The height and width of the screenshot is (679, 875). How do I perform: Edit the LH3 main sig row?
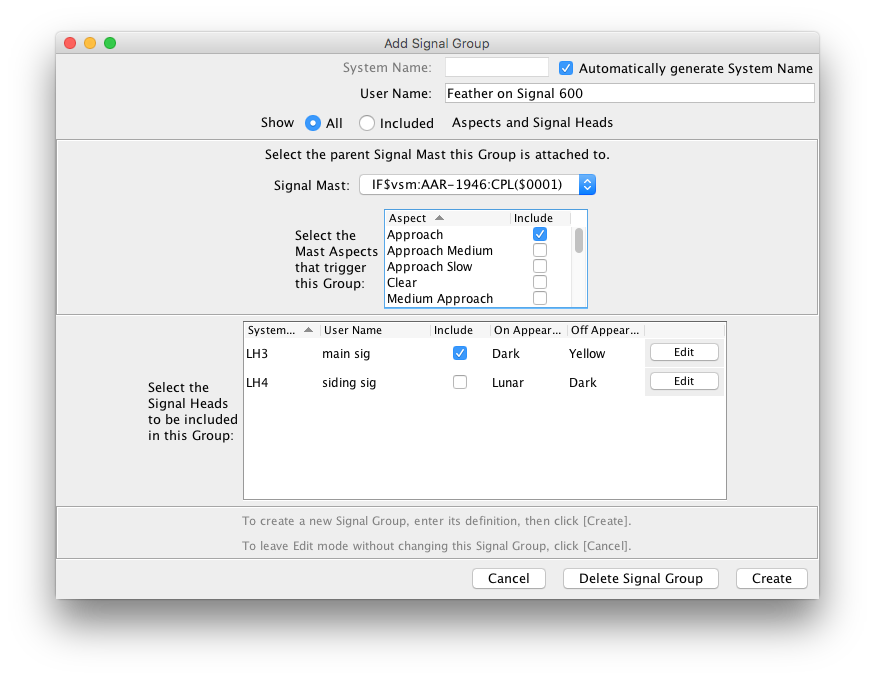(684, 352)
